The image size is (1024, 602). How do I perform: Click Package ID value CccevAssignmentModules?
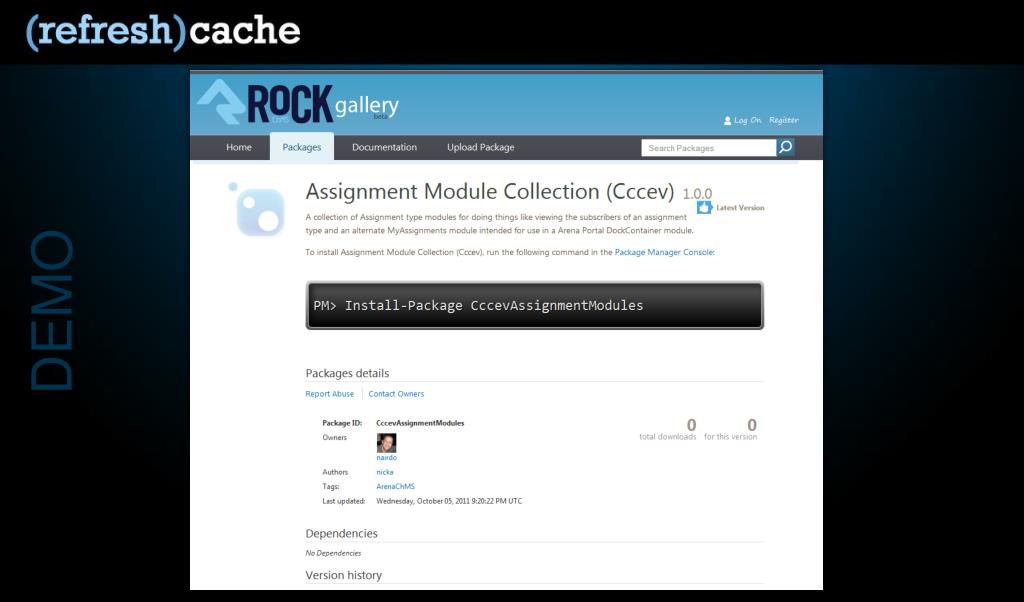[x=420, y=423]
